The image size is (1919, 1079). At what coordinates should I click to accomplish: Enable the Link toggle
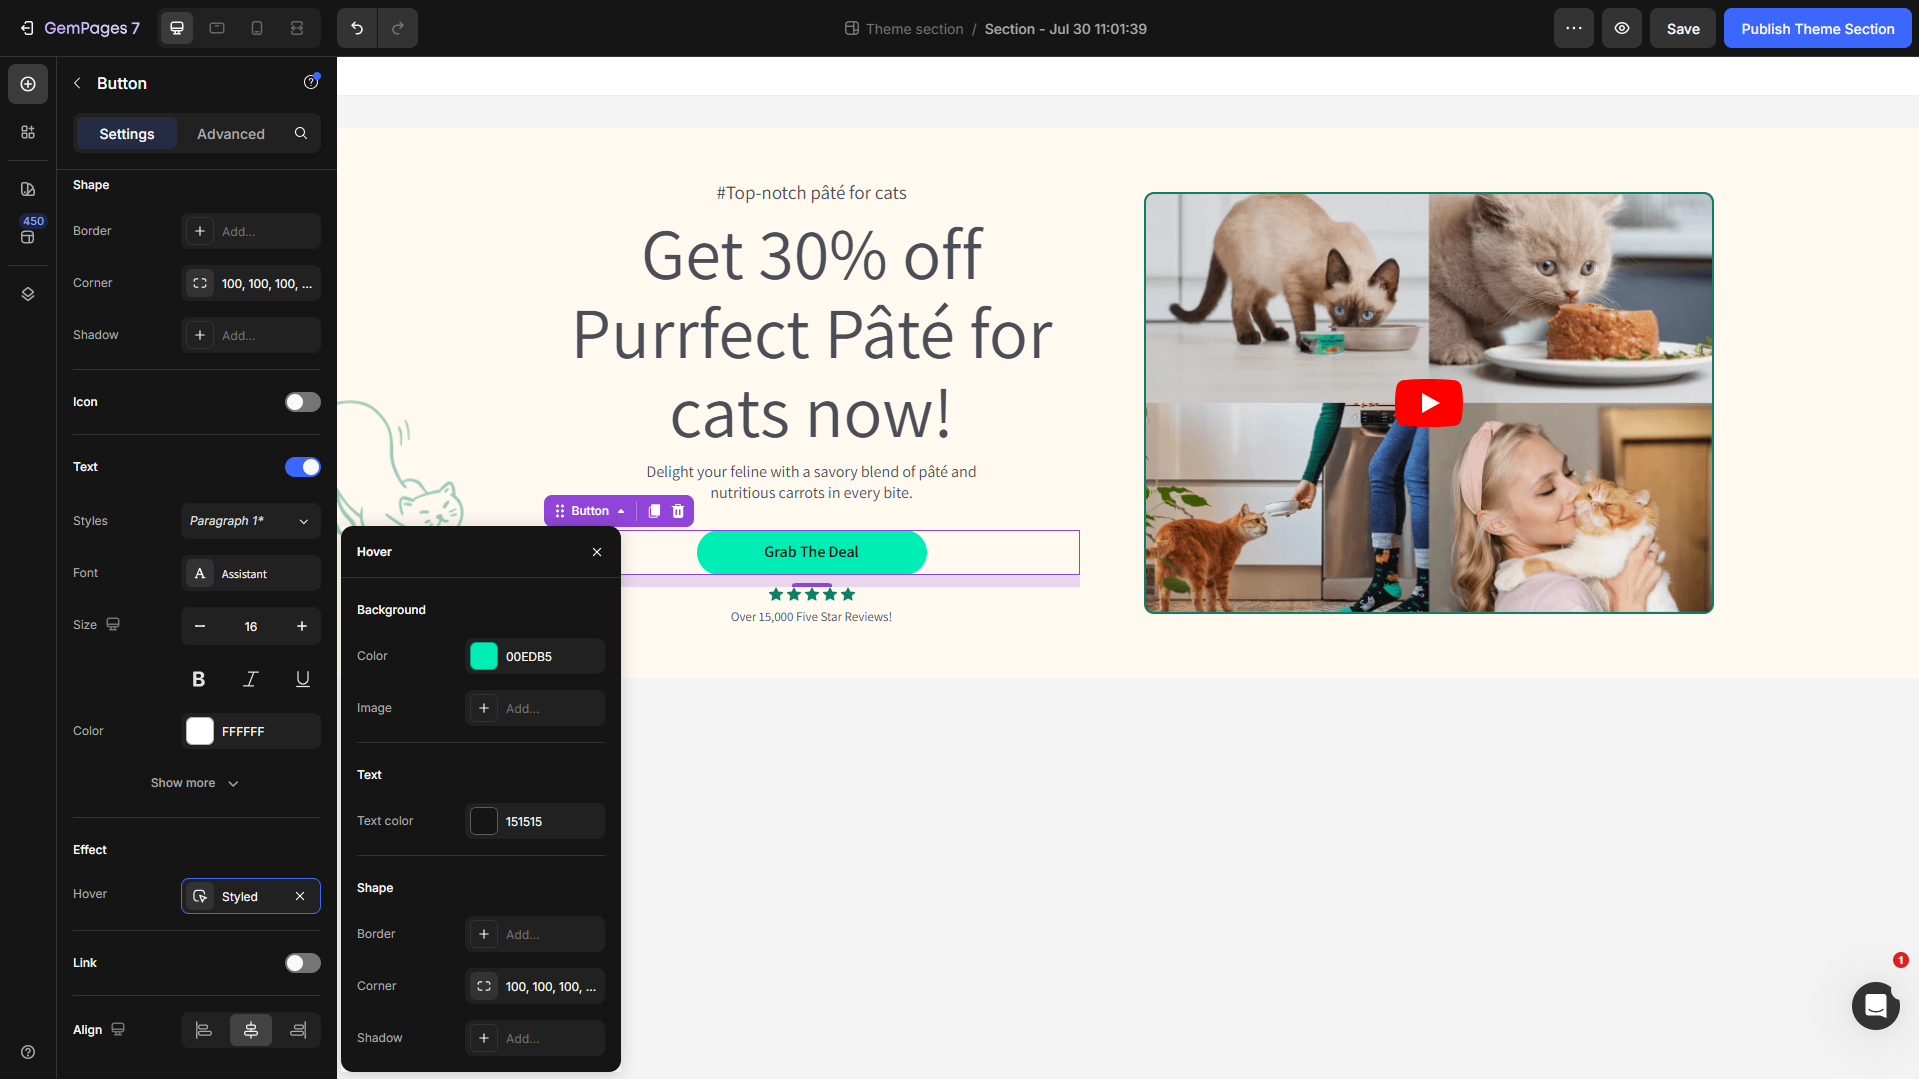(303, 963)
